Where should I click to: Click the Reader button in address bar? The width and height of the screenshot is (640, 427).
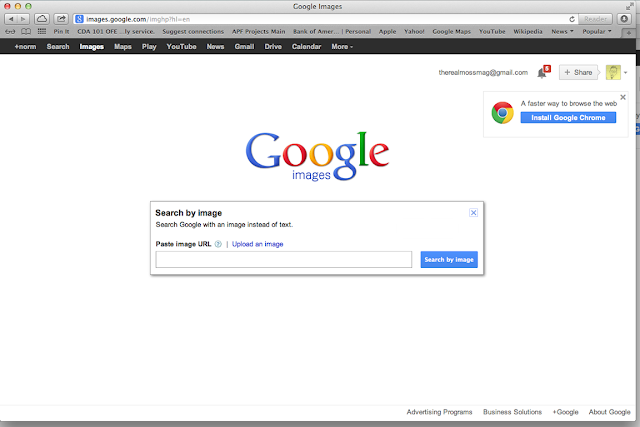coord(595,19)
